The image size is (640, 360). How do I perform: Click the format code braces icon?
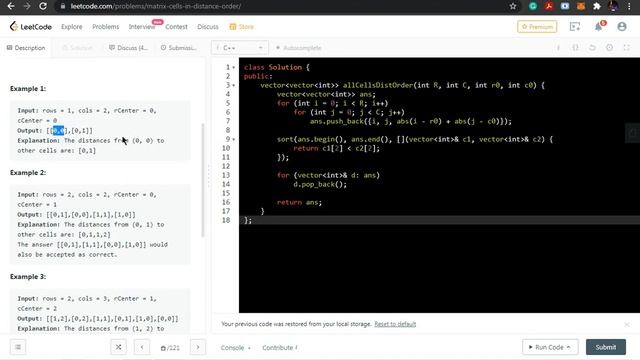click(x=575, y=48)
